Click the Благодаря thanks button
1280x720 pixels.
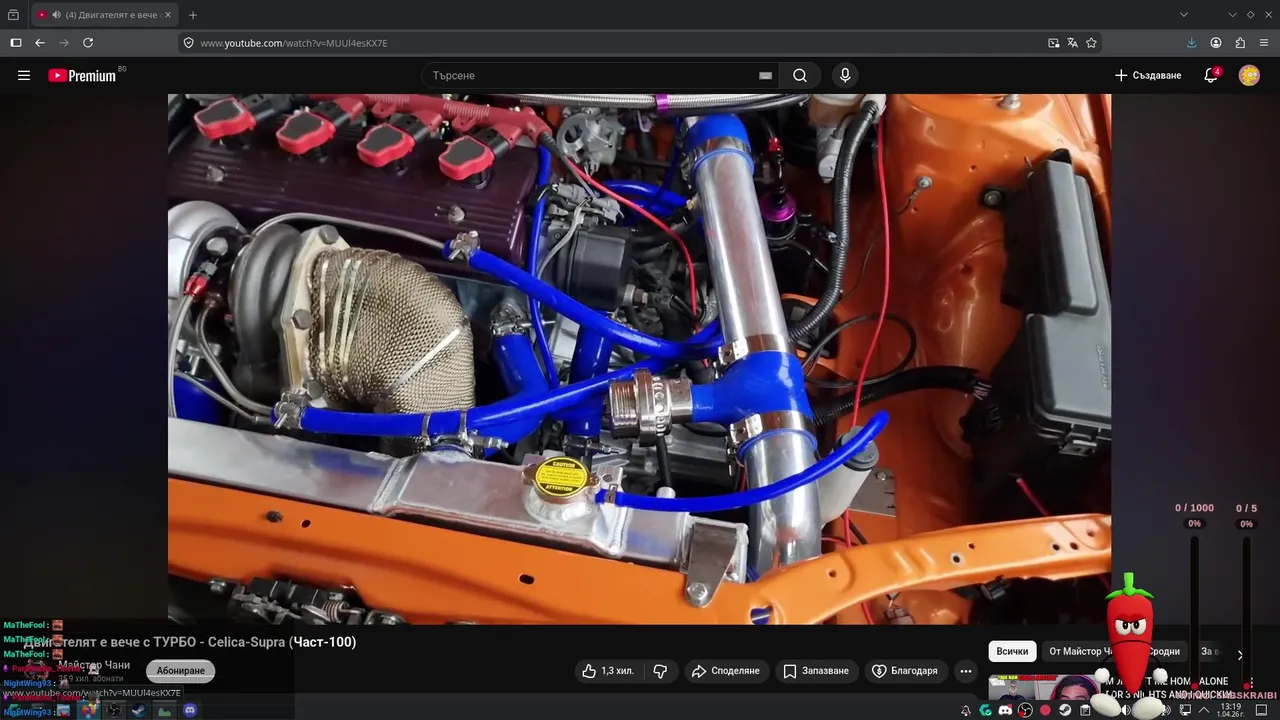point(905,671)
